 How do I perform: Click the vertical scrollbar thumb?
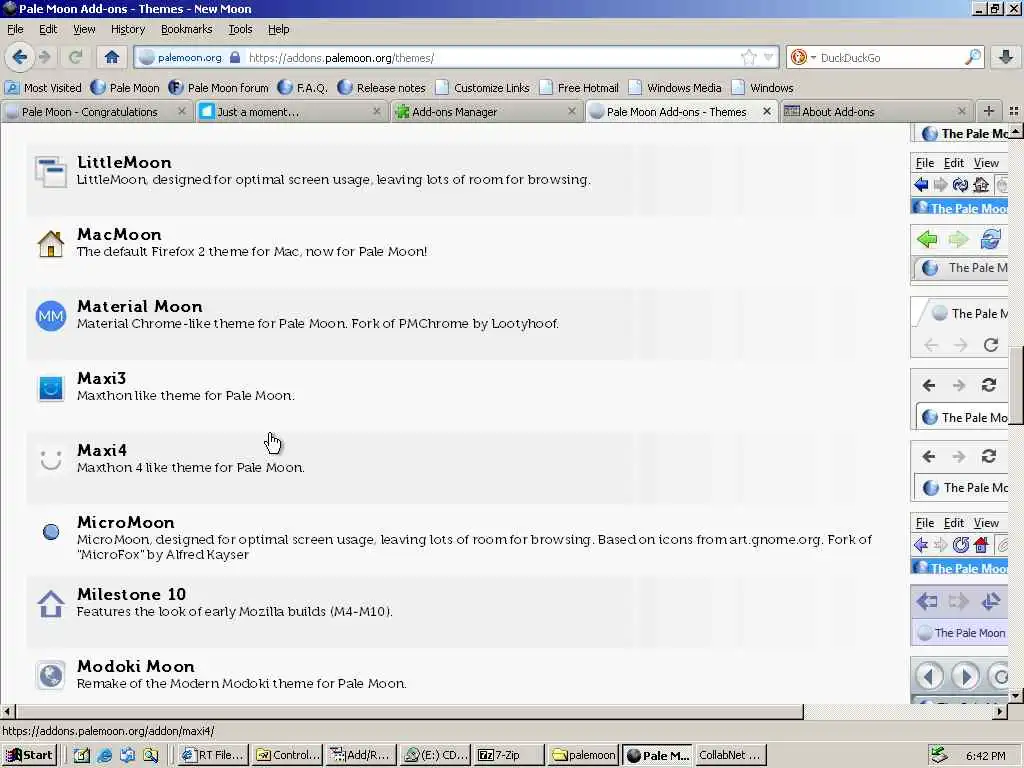[1016, 385]
